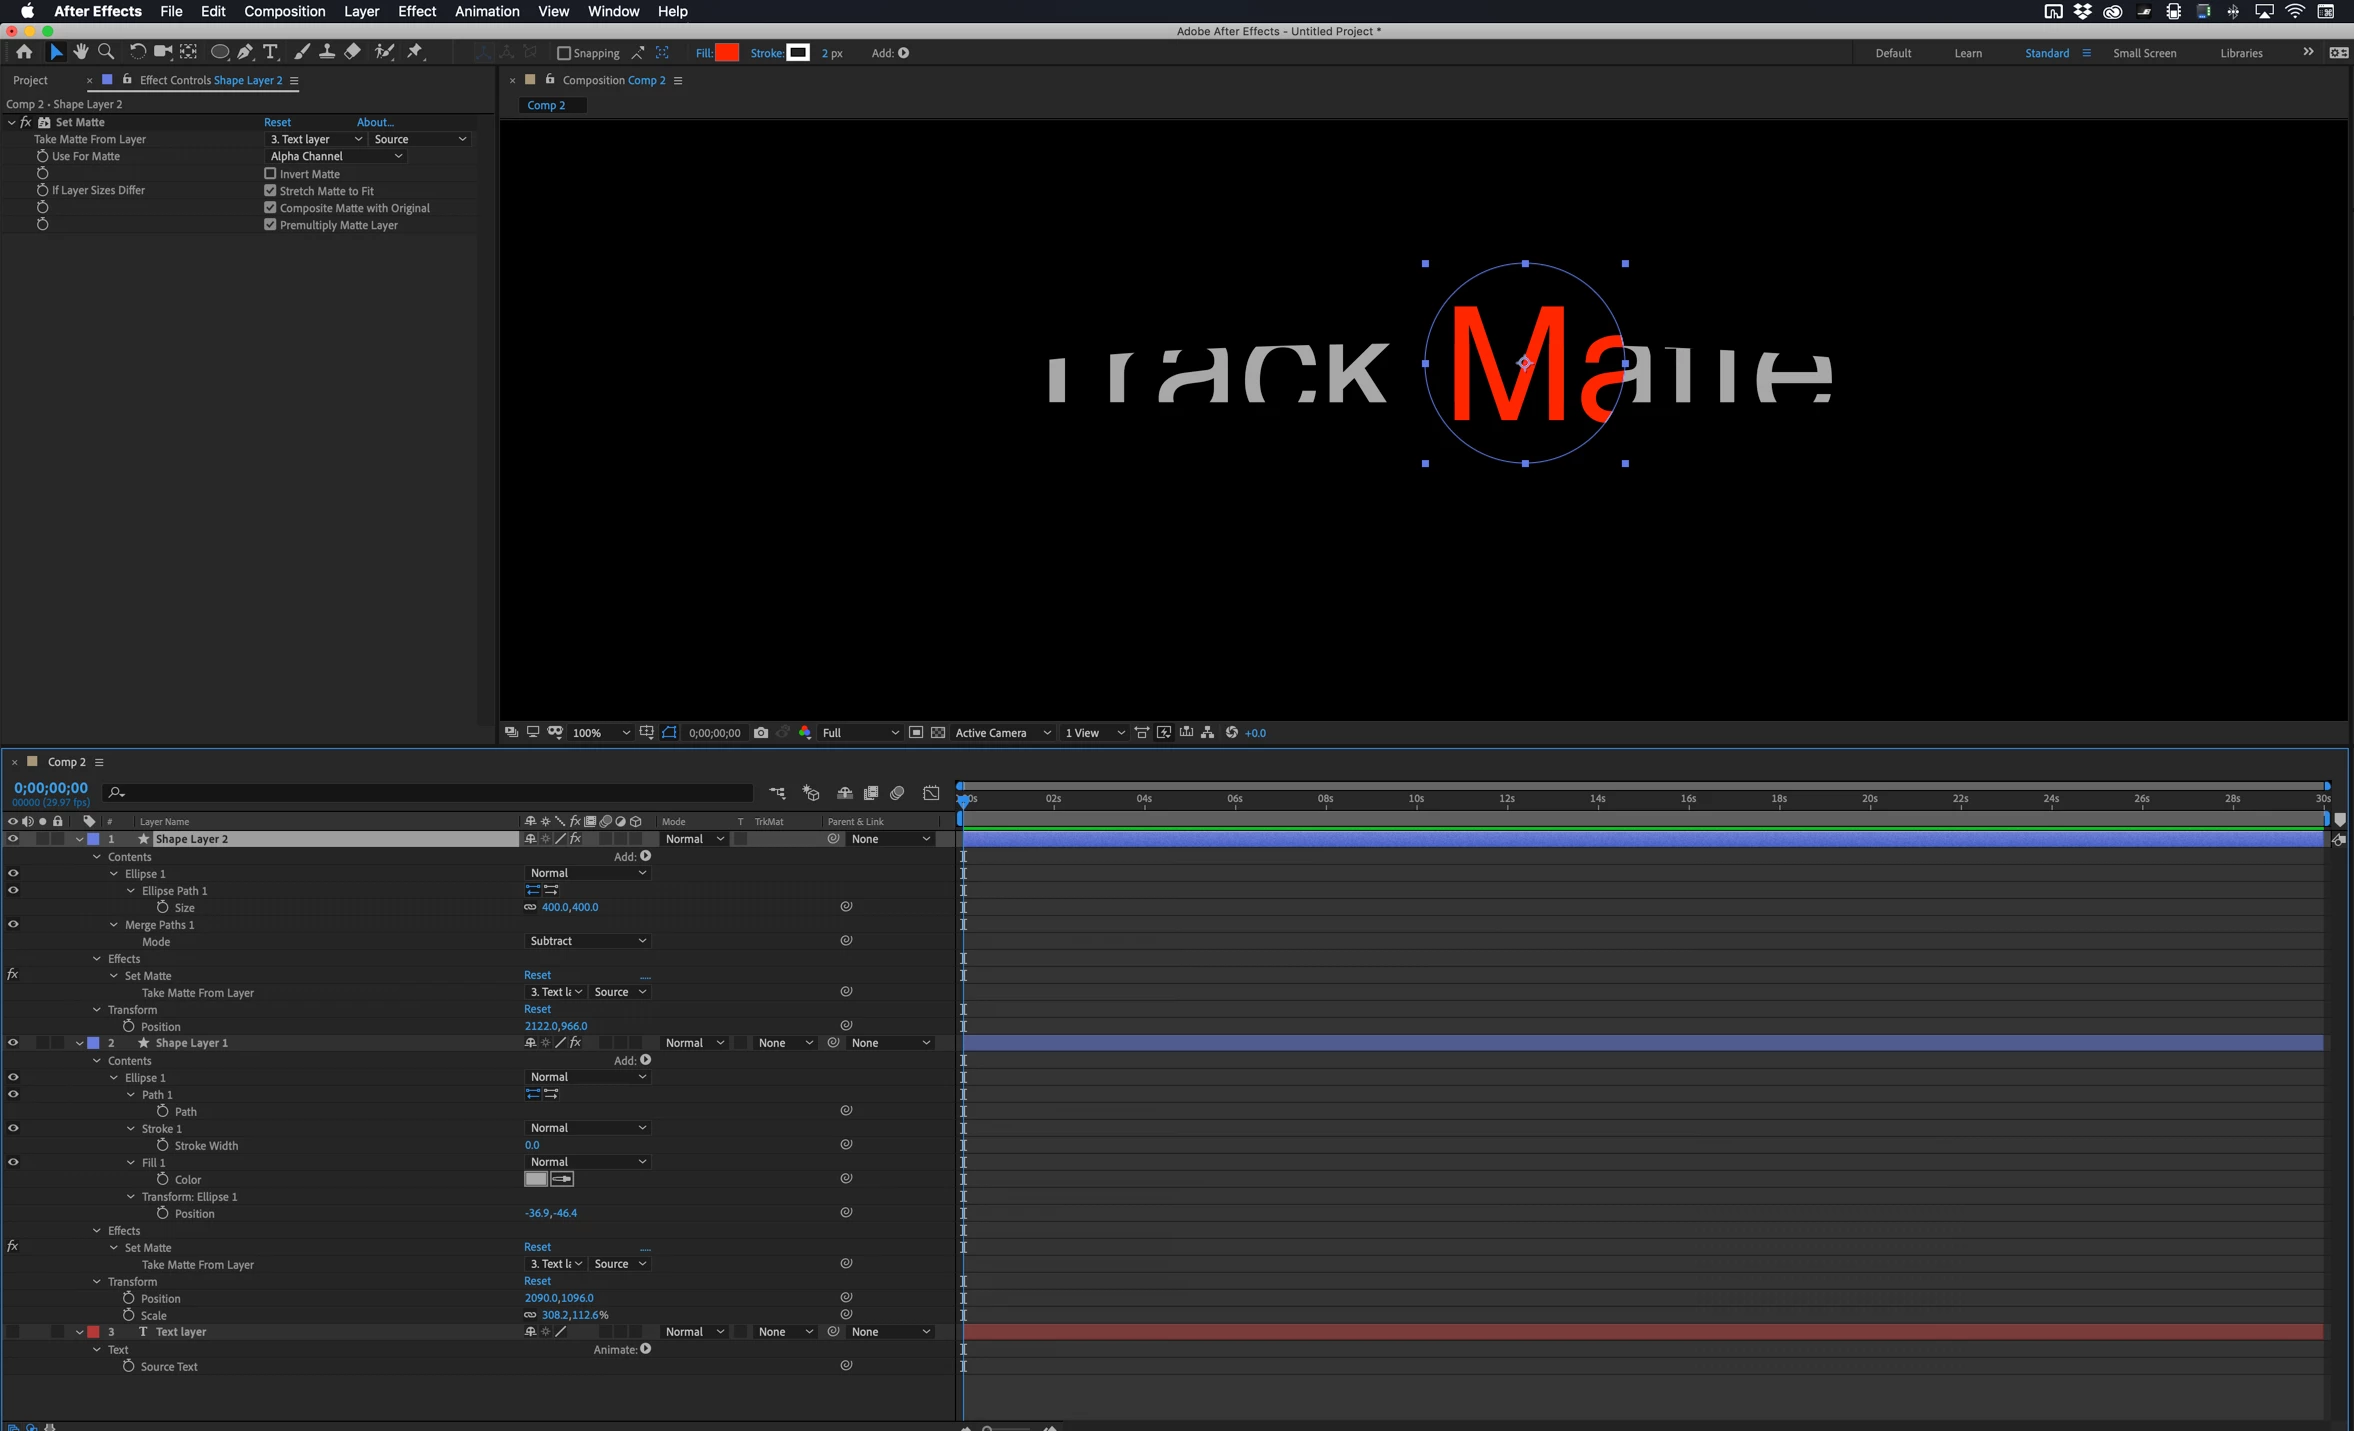Uncheck Composite Matte with Original
This screenshot has width=2354, height=1431.
(x=270, y=208)
